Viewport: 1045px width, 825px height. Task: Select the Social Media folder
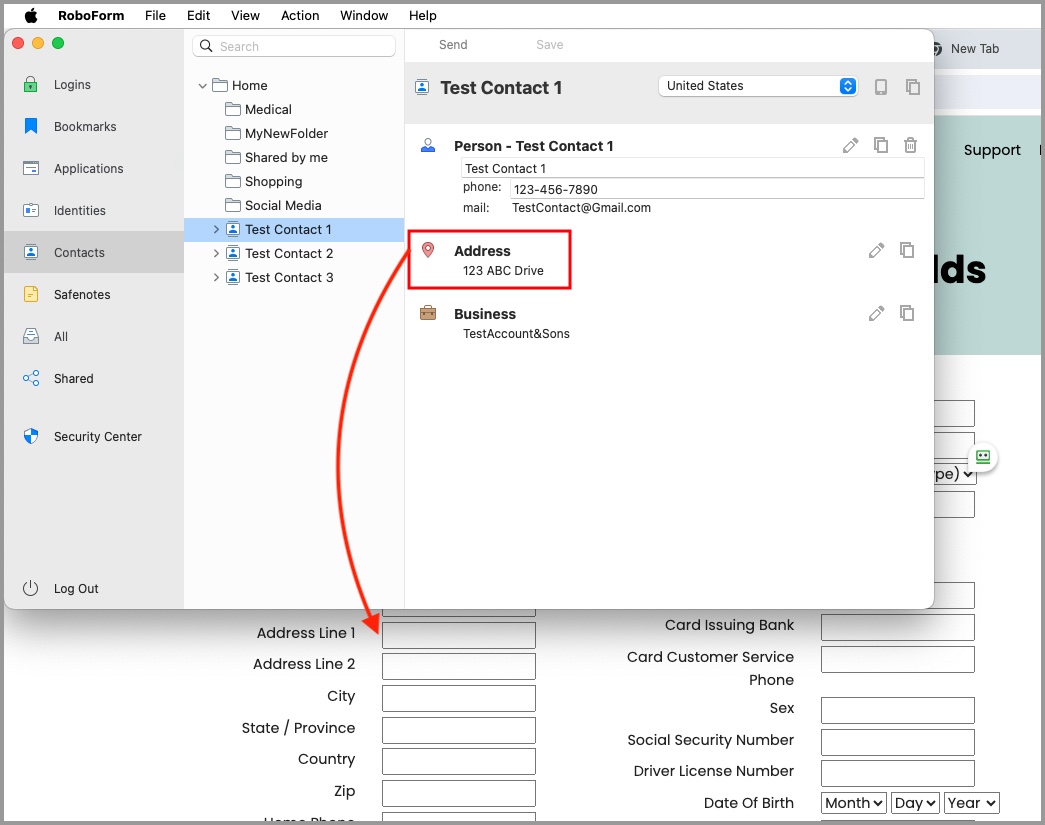click(x=283, y=205)
